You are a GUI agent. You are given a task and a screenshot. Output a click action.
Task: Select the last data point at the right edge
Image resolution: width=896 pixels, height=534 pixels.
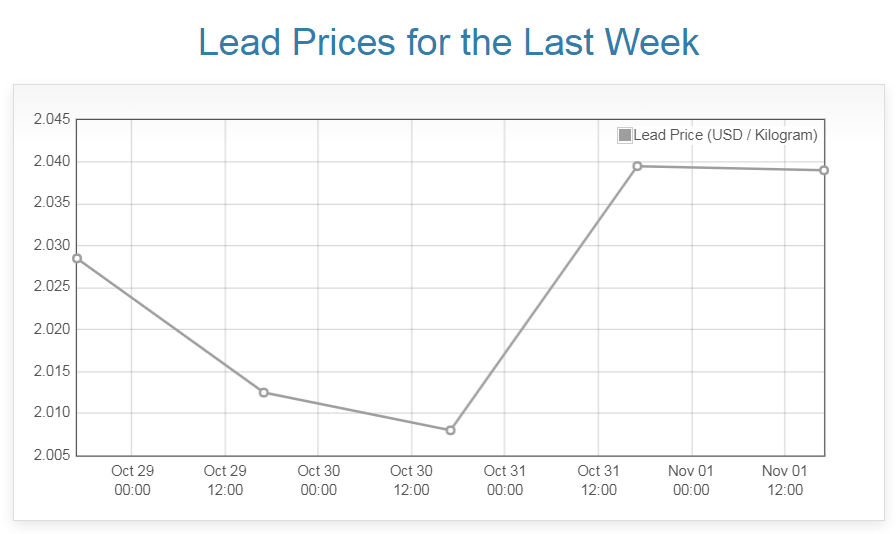(x=824, y=170)
